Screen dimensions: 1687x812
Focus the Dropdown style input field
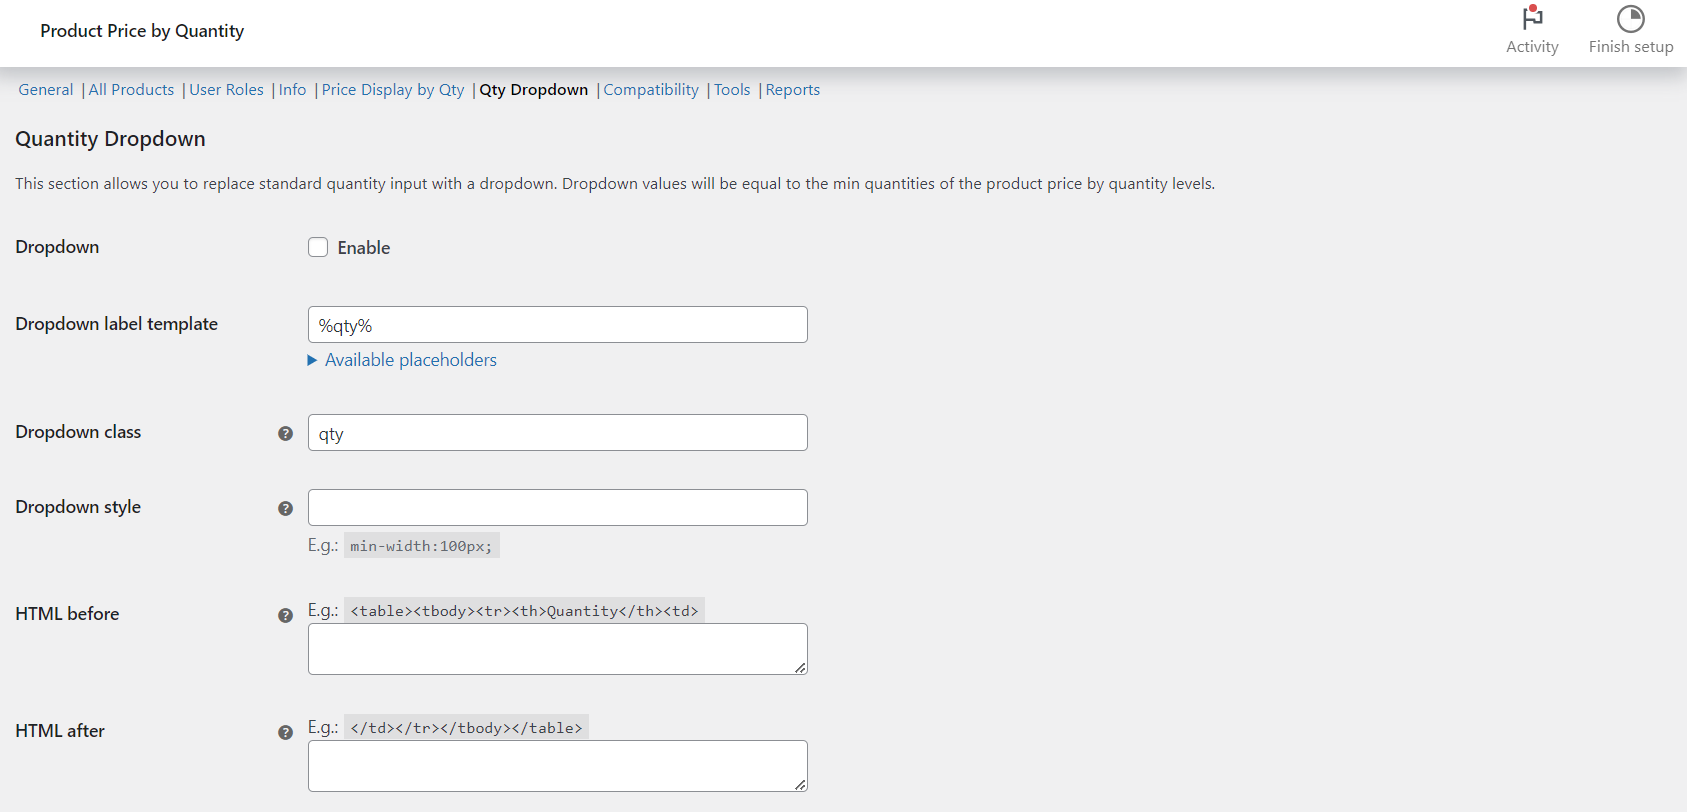[557, 507]
